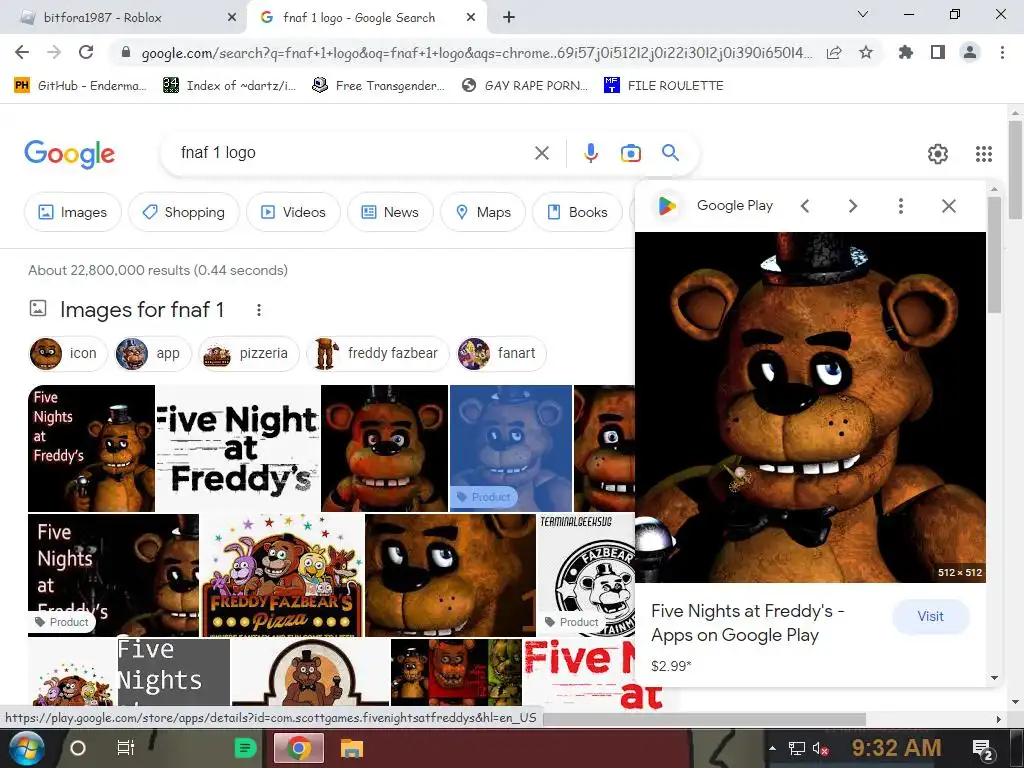Filter images by the icon chip
Viewport: 1024px width, 768px height.
pyautogui.click(x=68, y=353)
